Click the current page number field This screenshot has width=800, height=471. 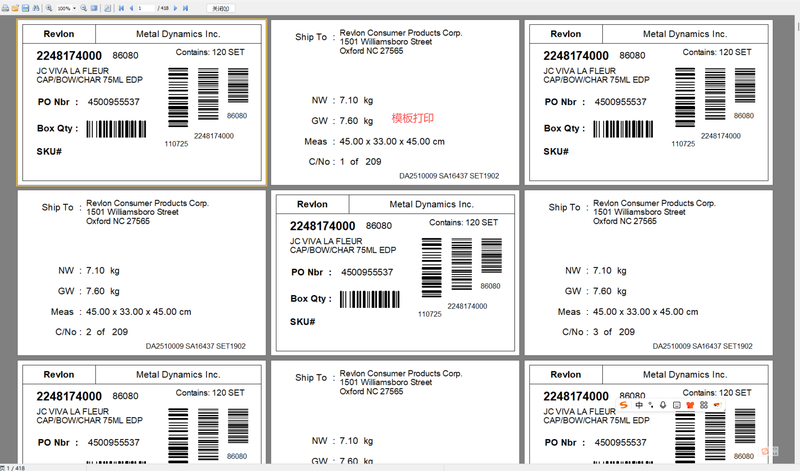(146, 8)
